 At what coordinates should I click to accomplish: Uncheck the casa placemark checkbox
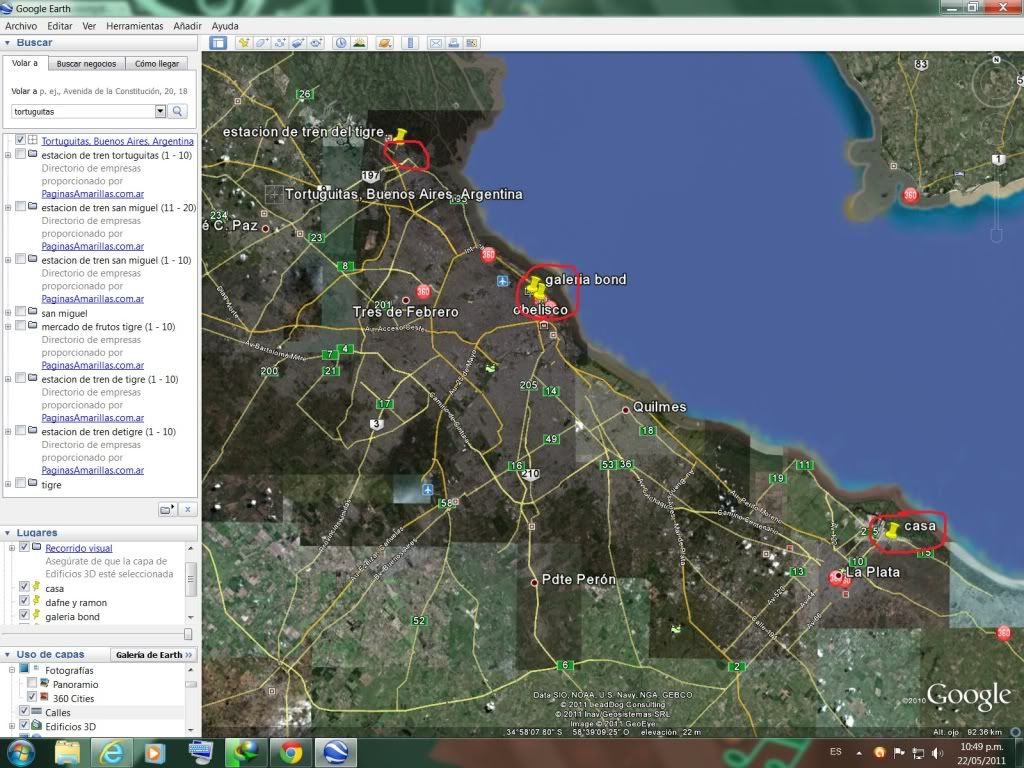click(24, 587)
